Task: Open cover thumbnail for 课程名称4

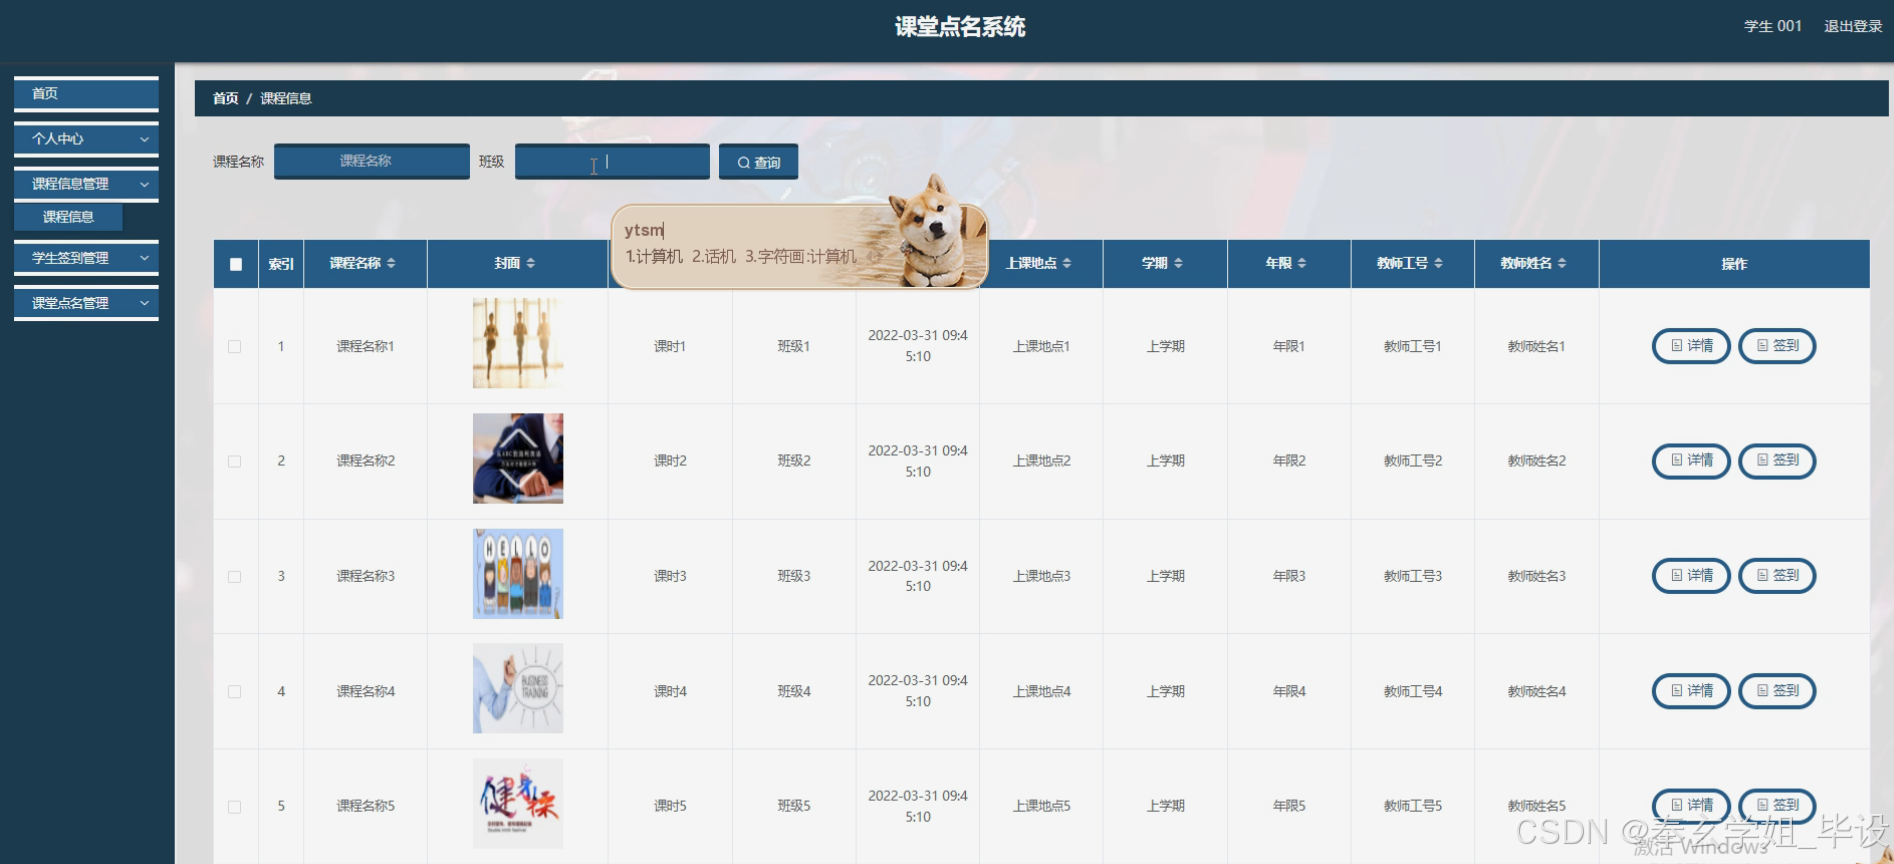Action: 518,688
